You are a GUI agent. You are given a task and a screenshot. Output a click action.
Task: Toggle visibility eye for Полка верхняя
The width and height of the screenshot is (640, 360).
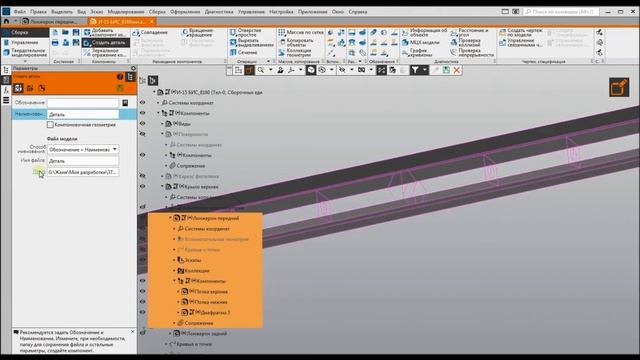[x=142, y=291]
